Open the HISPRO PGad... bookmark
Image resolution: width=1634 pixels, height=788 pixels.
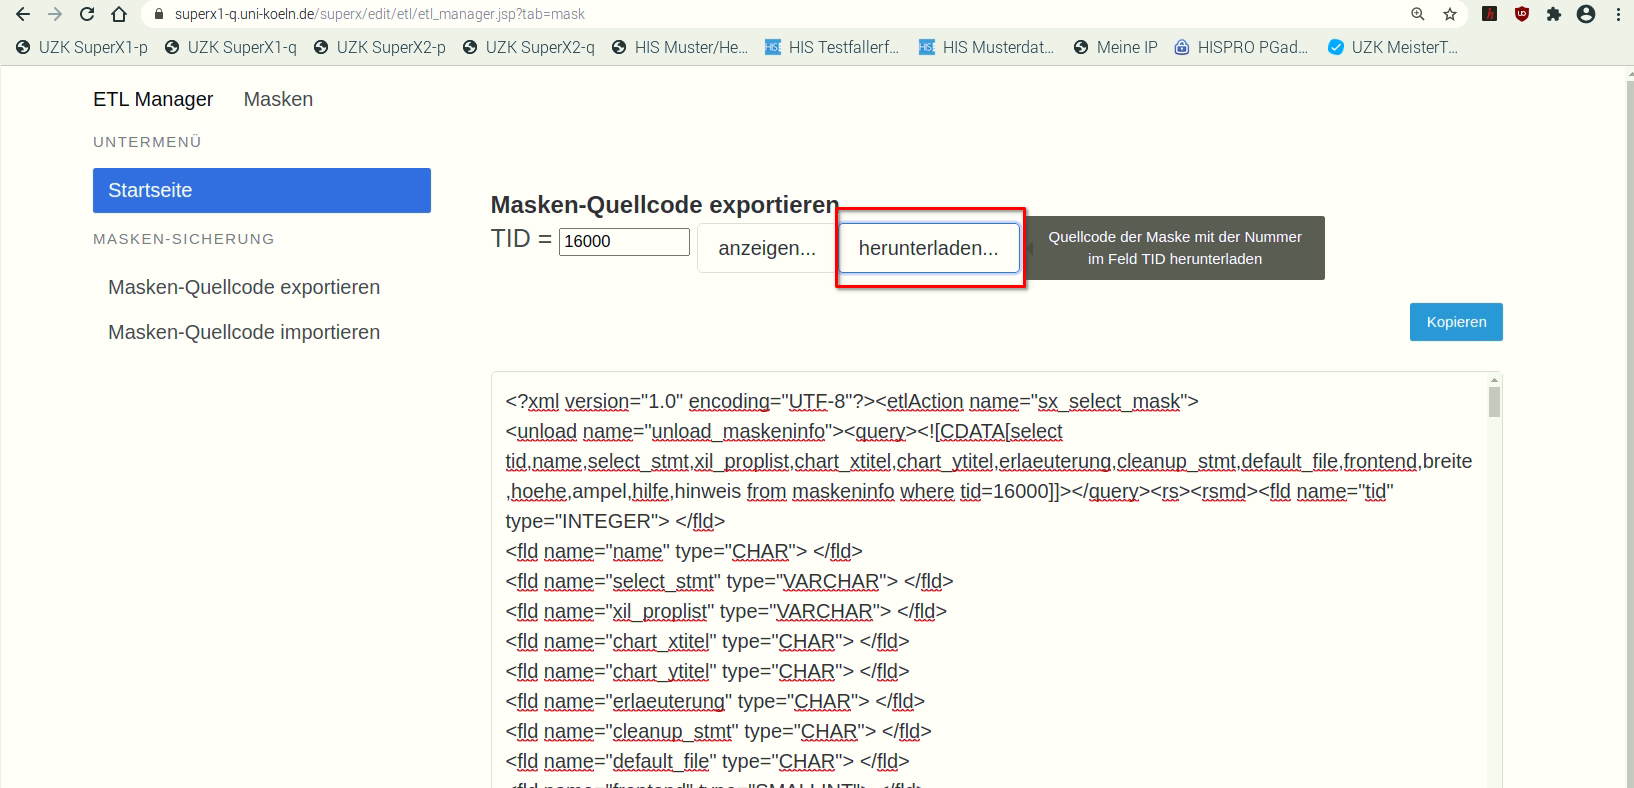[x=1241, y=47]
